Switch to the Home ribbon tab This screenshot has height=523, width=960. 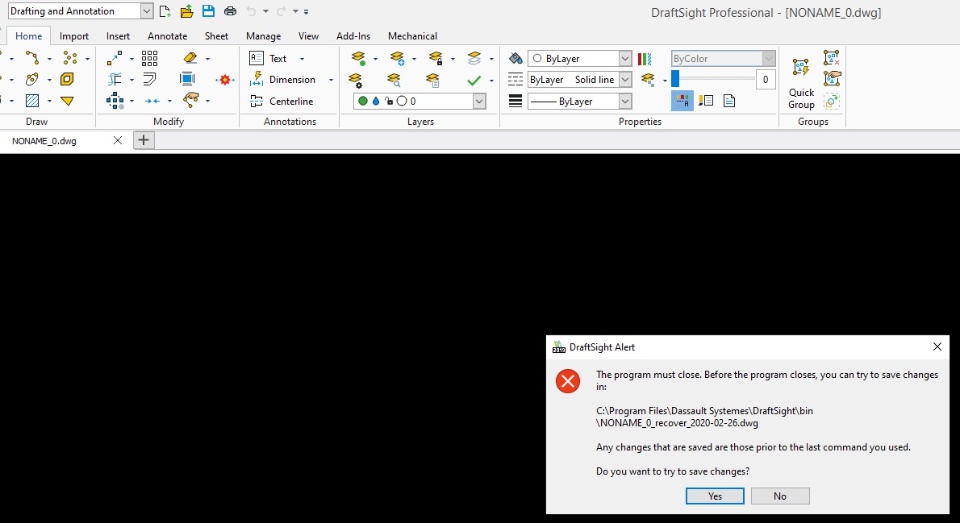[29, 36]
